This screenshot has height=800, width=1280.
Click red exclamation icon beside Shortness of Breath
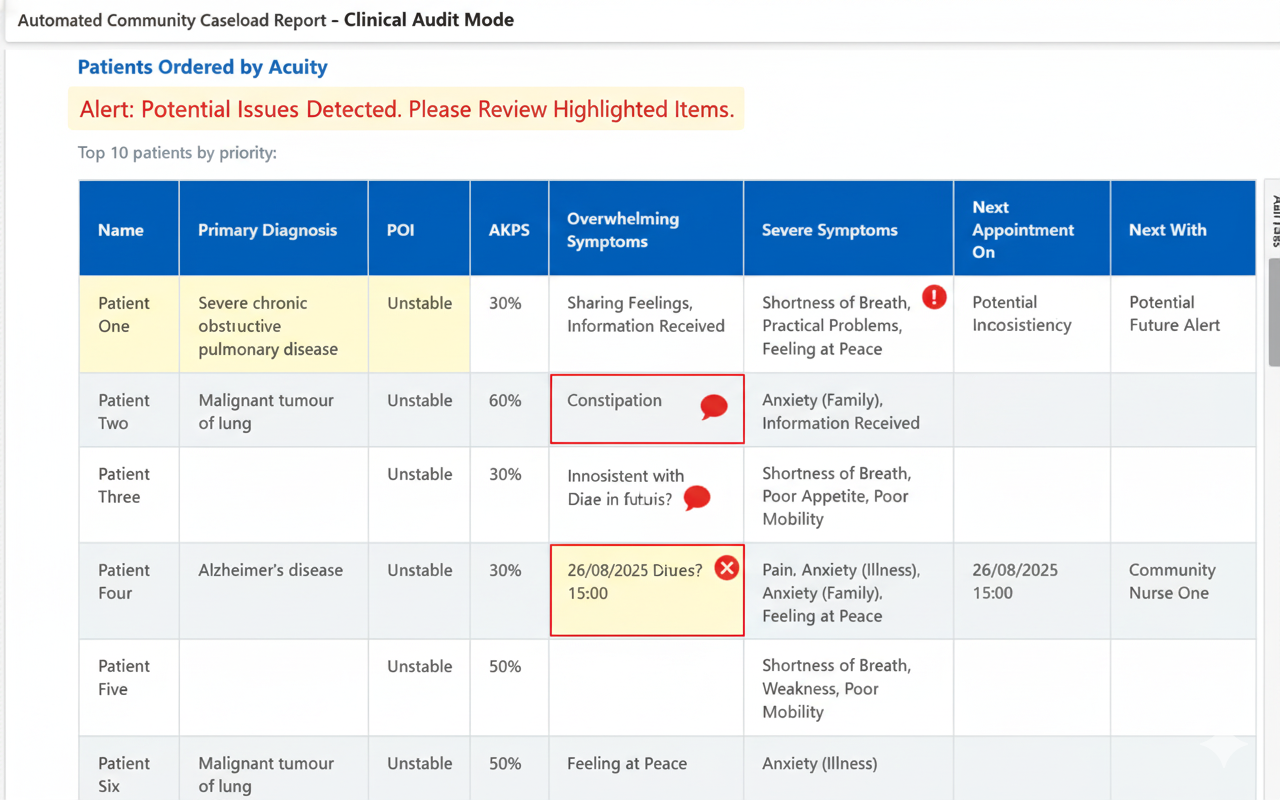(x=934, y=297)
